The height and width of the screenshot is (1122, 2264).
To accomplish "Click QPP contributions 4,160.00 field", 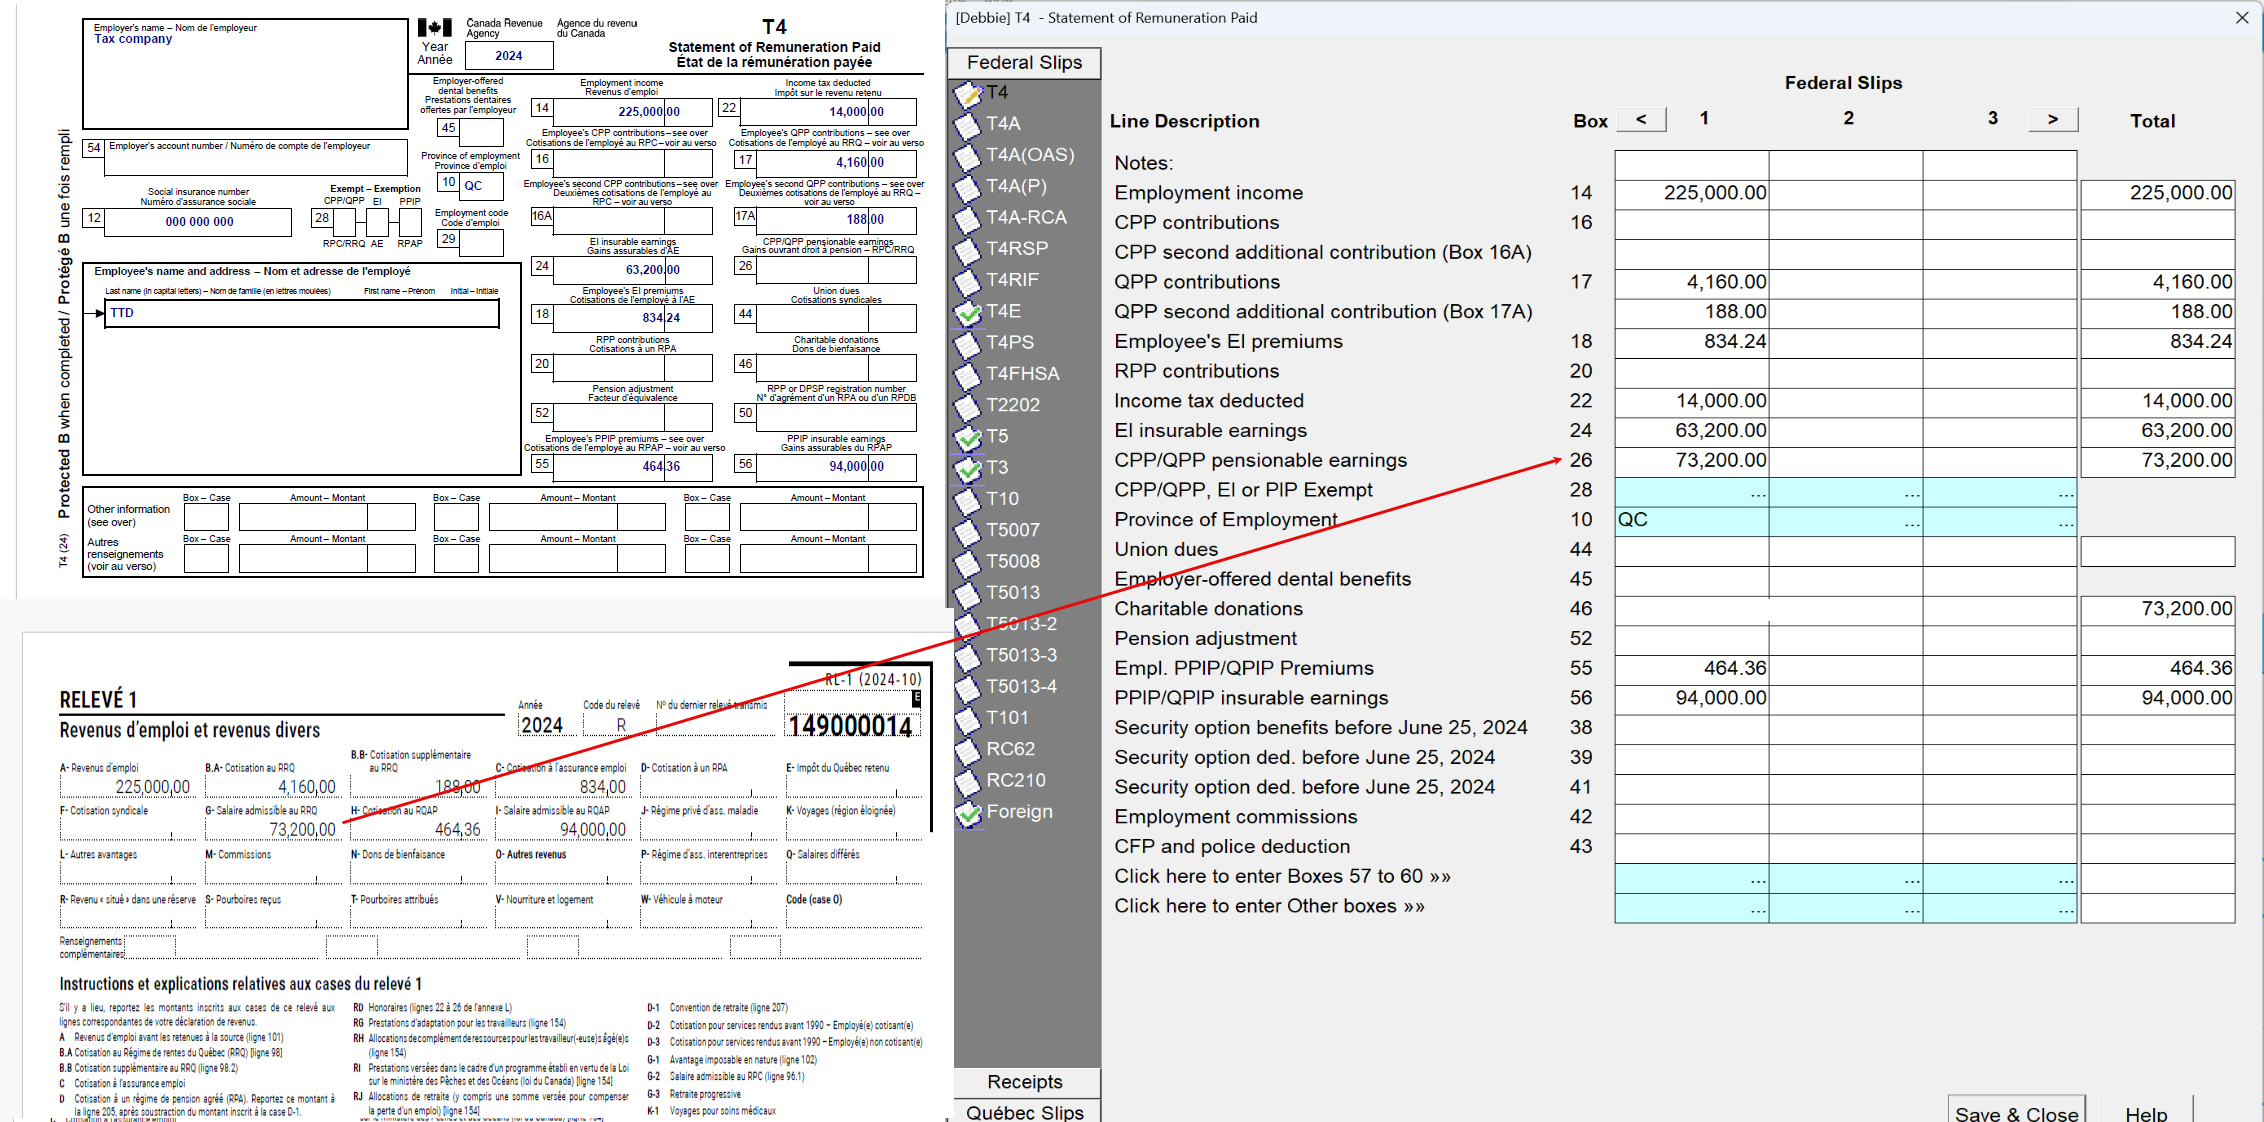I will click(x=1692, y=283).
